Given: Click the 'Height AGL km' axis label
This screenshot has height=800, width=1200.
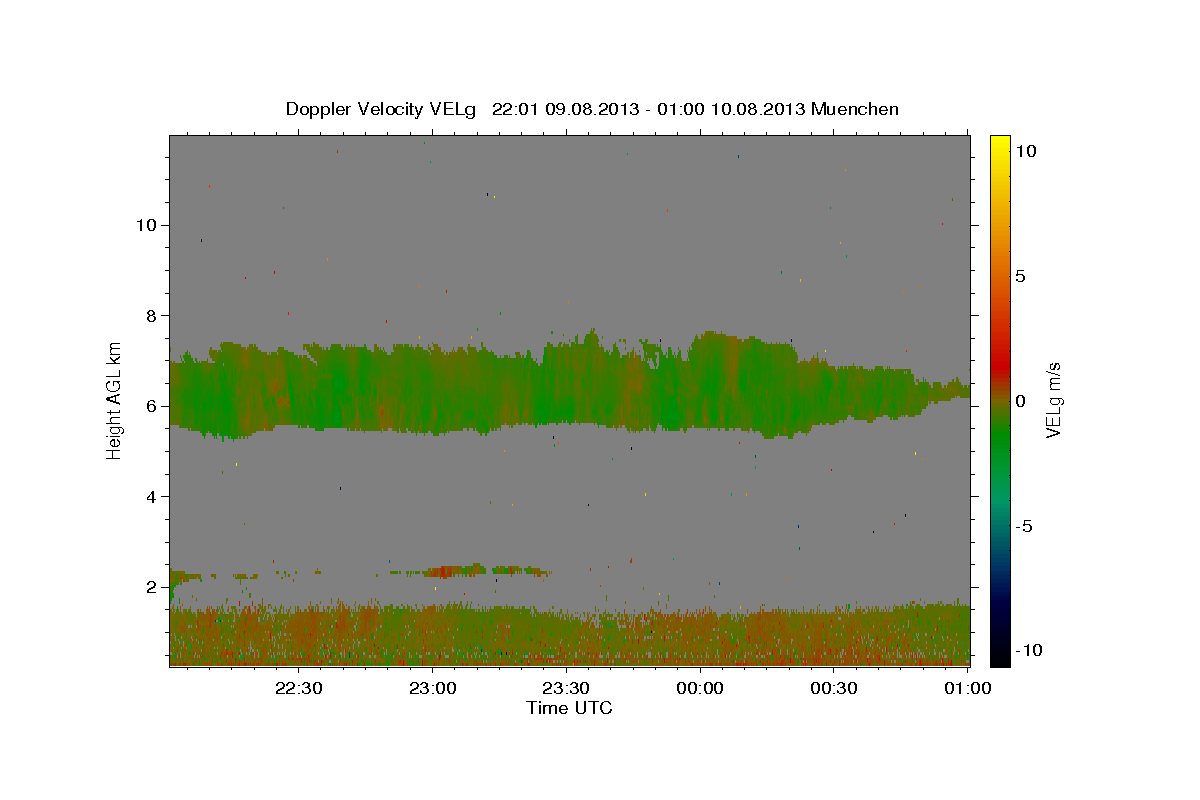Looking at the screenshot, I should 114,401.
